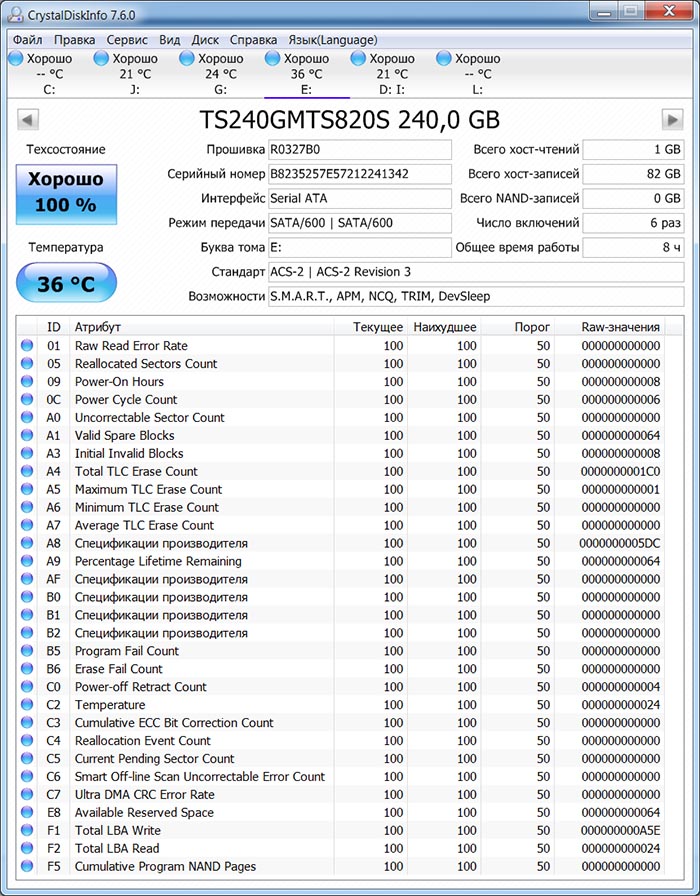The height and width of the screenshot is (896, 700).
Task: Click status icon for Initial Invalid Blocks
Action: click(x=27, y=453)
